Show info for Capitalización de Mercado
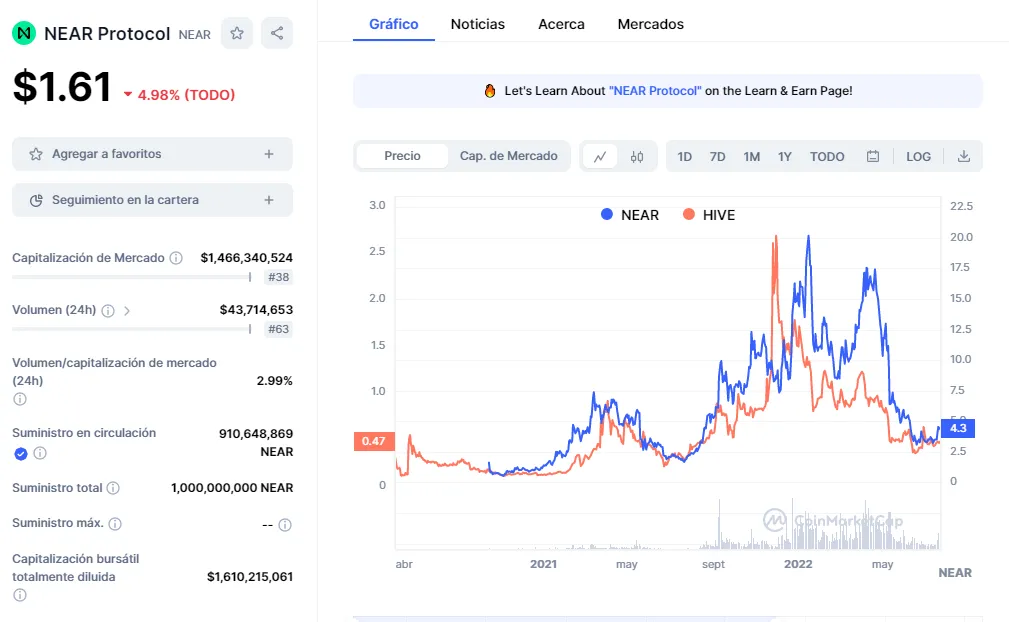 coord(176,258)
